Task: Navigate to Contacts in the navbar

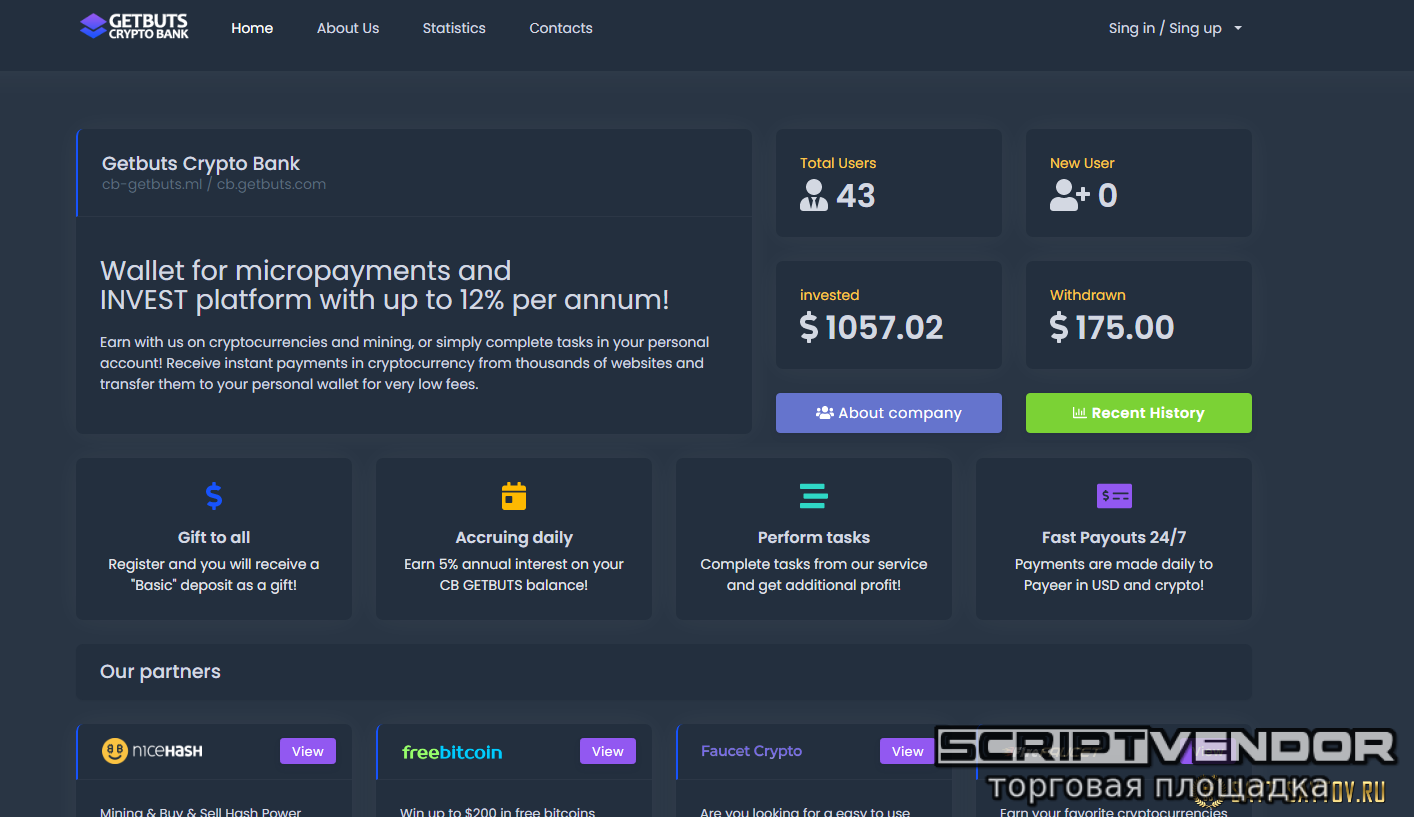Action: point(561,28)
